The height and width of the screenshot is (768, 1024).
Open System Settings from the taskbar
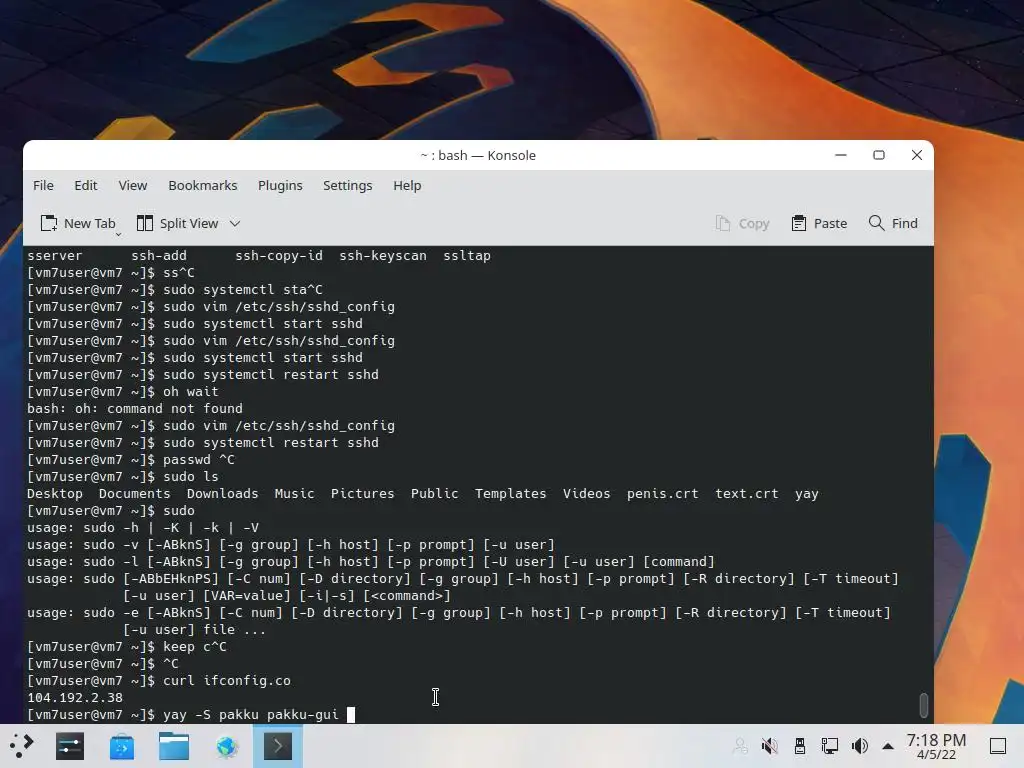(70, 746)
